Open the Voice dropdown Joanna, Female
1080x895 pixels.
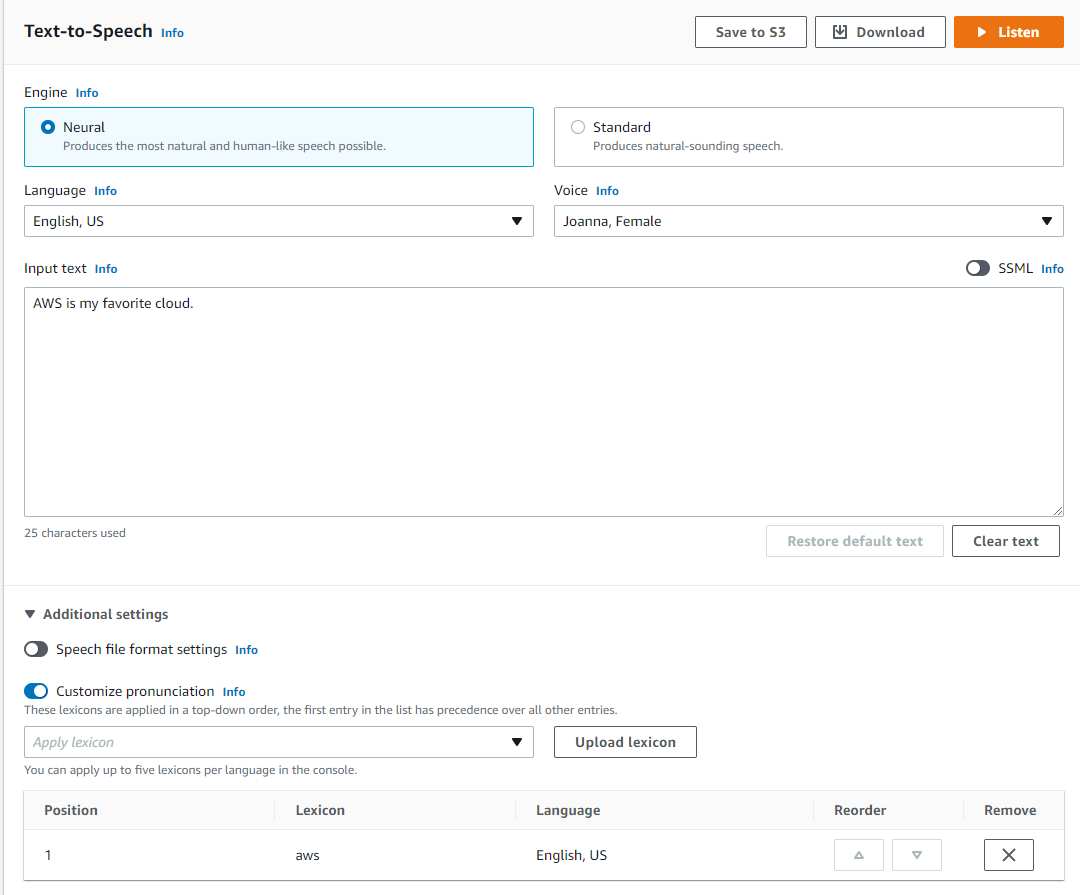tap(809, 221)
